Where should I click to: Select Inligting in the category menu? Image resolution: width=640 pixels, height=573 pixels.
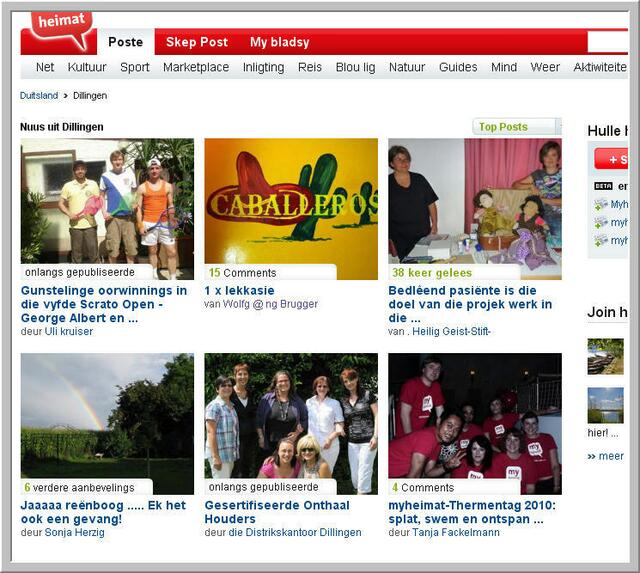click(x=264, y=67)
